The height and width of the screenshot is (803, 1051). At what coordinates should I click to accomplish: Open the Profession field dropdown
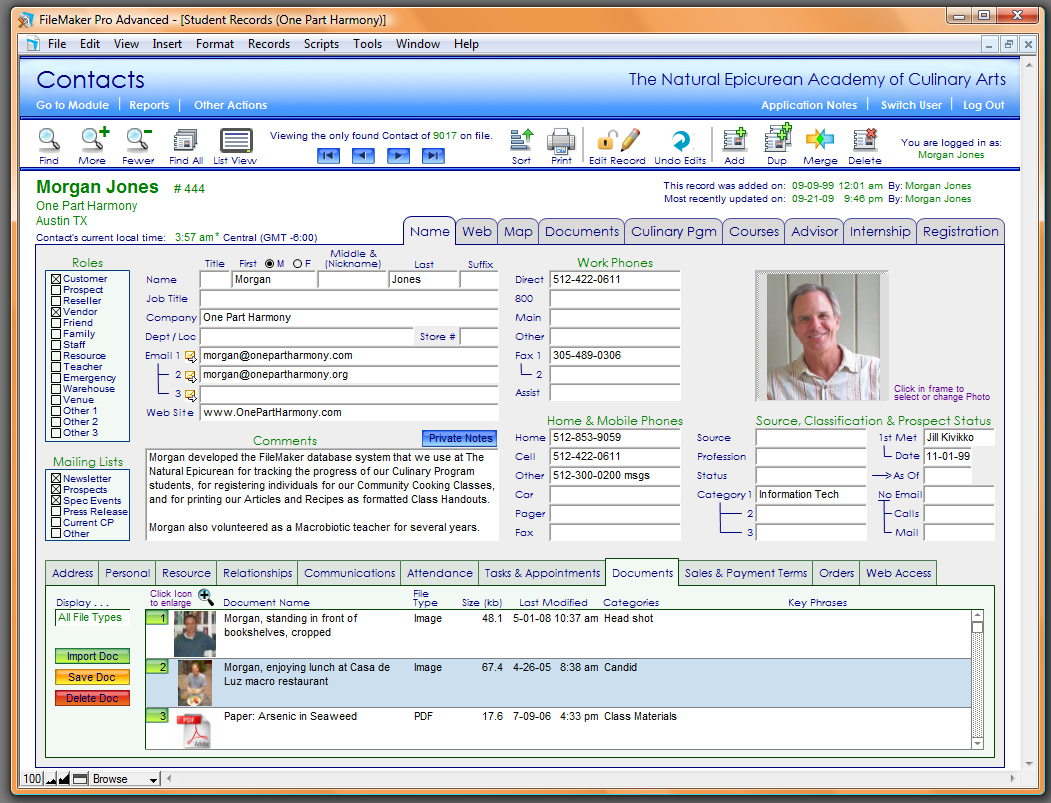pyautogui.click(x=811, y=456)
